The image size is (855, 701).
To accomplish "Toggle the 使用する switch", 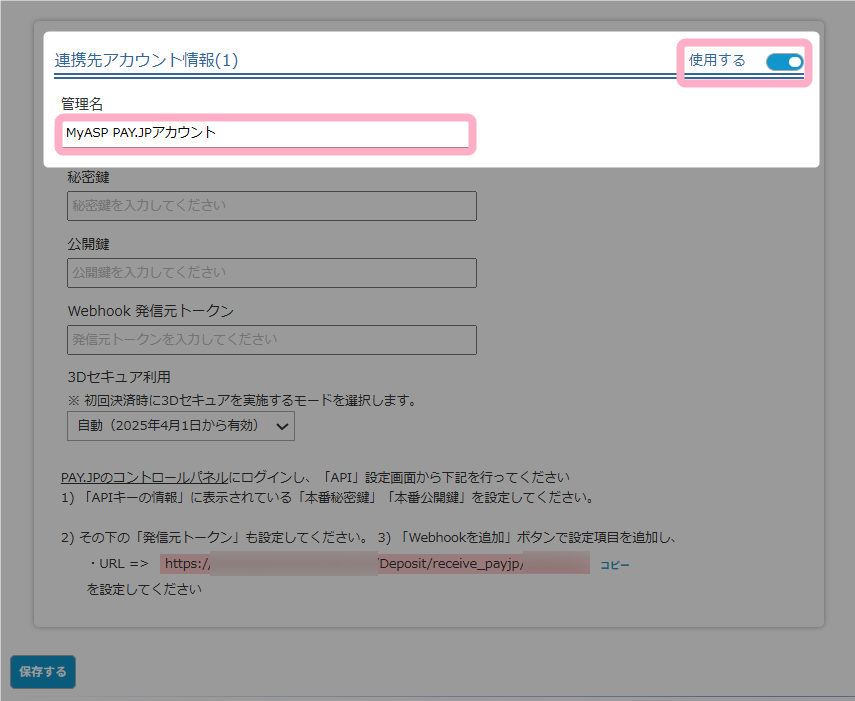I will coord(784,62).
